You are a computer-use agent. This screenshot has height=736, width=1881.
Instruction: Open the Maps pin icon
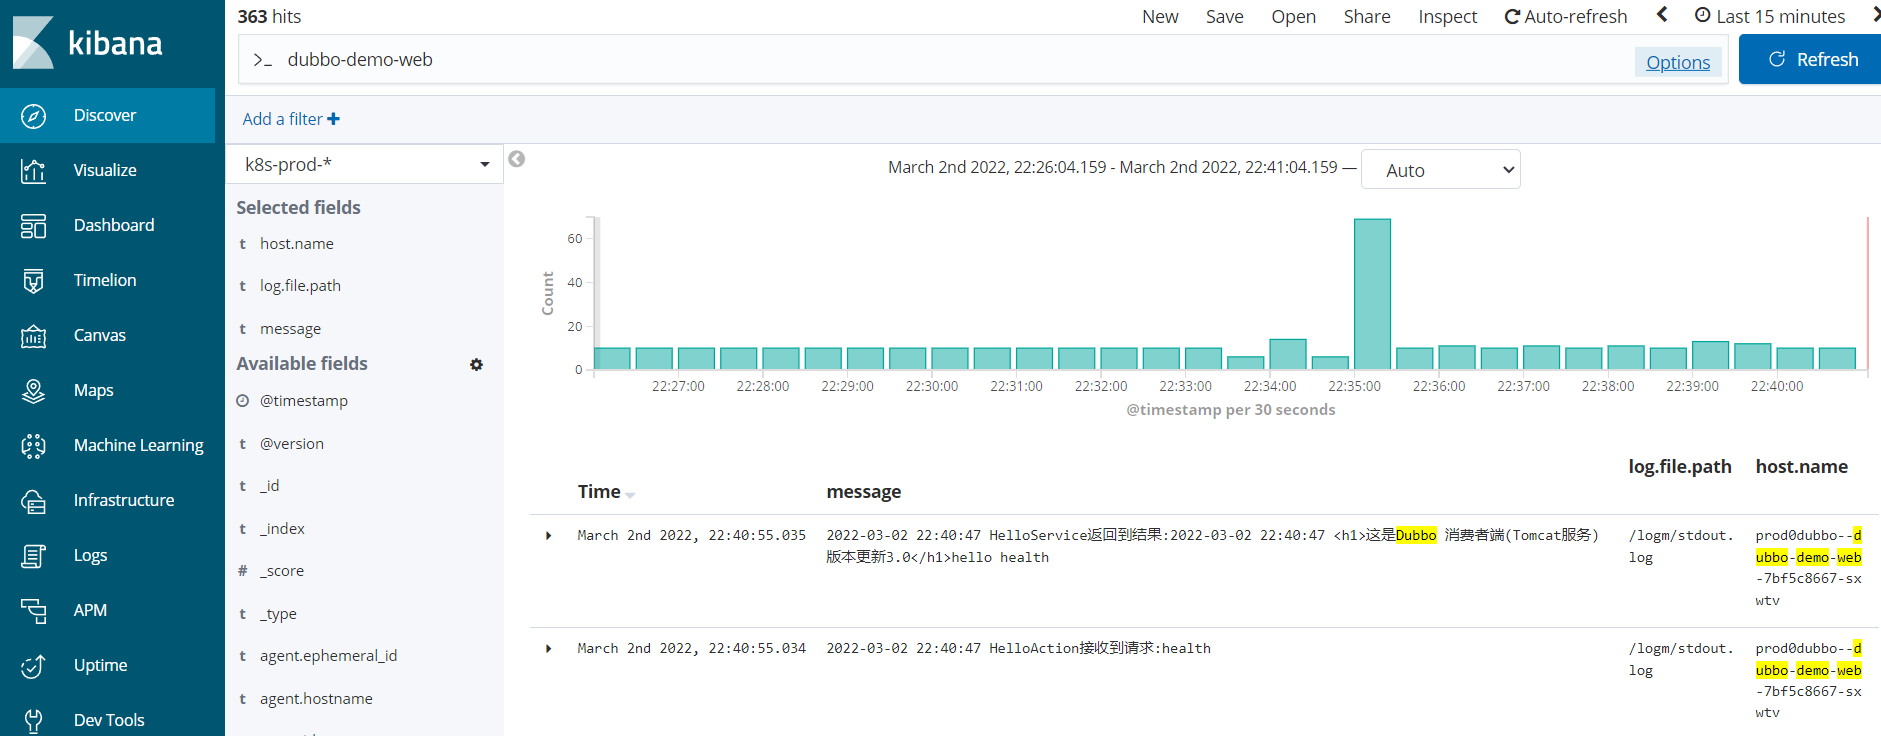point(33,391)
